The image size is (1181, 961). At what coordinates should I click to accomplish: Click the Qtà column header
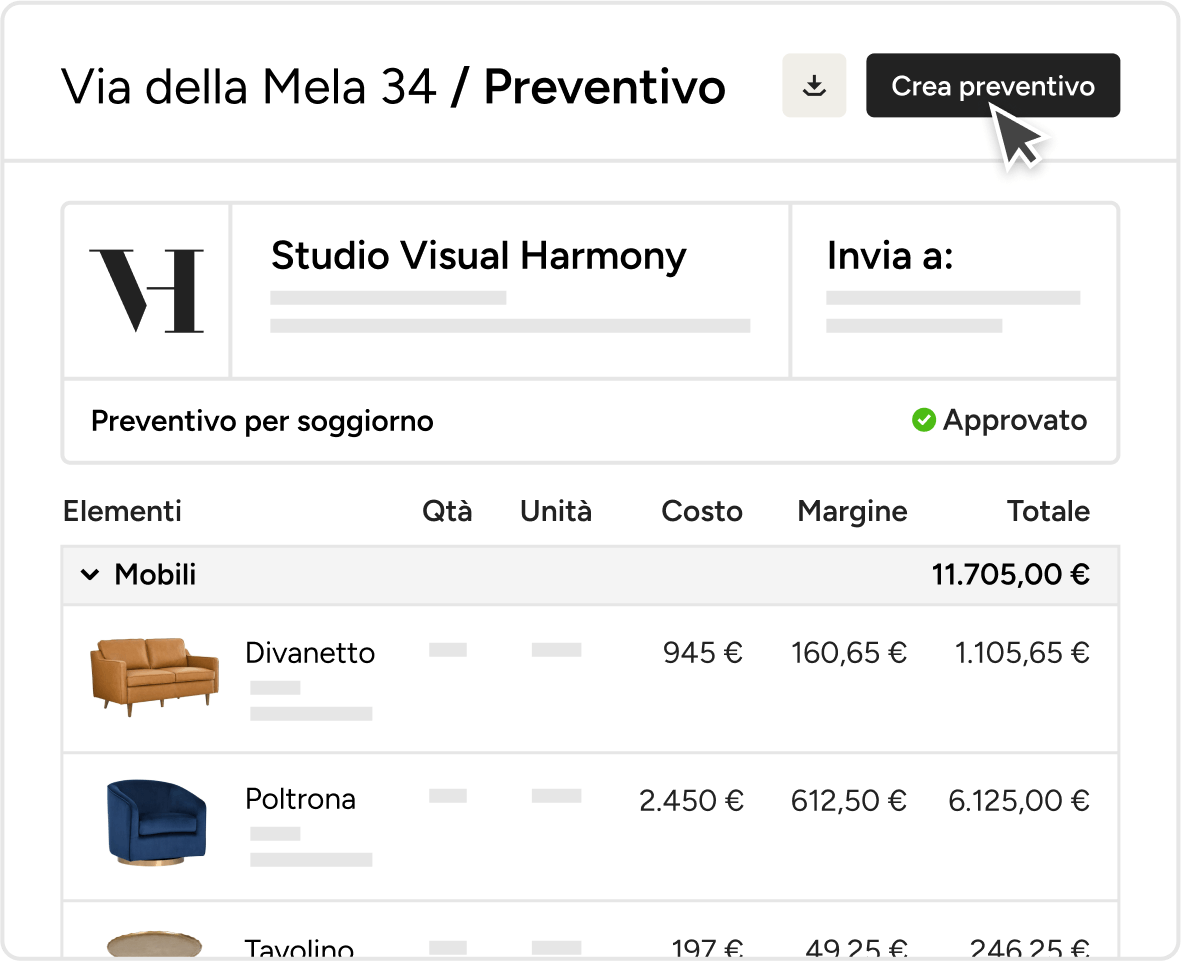coord(447,511)
